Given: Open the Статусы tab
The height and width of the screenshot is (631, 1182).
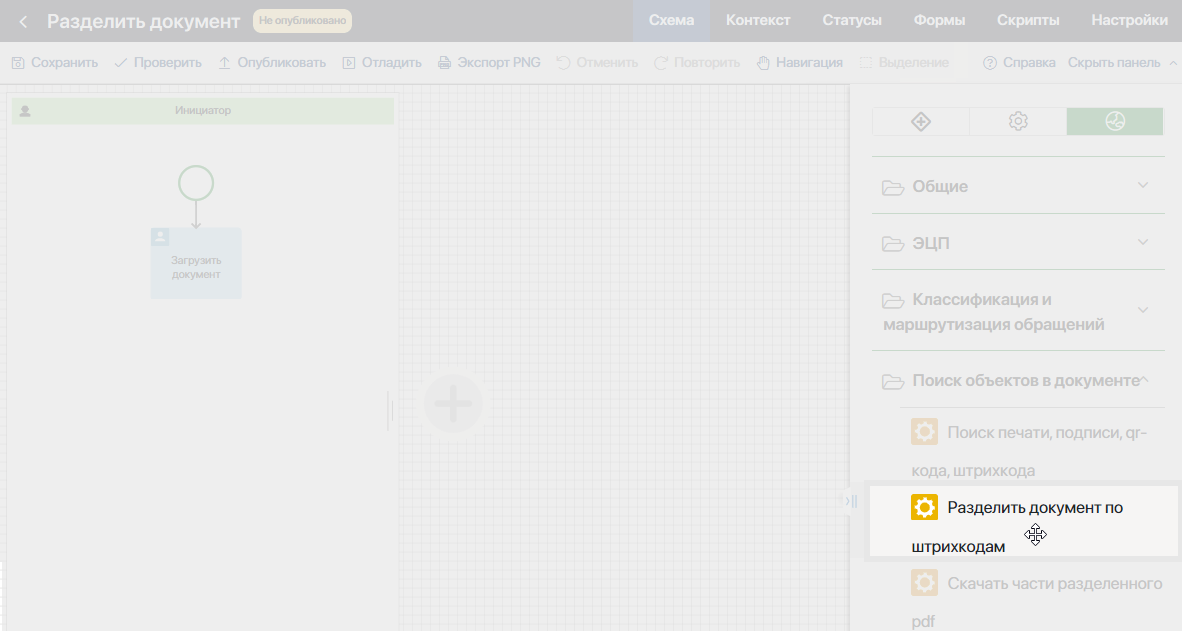Looking at the screenshot, I should coord(852,20).
